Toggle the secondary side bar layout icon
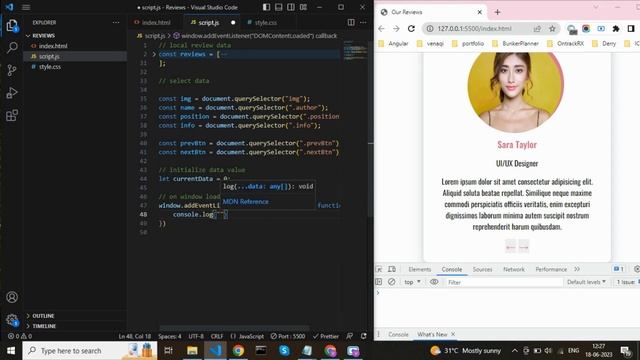The width and height of the screenshot is (640, 360). 291,7
